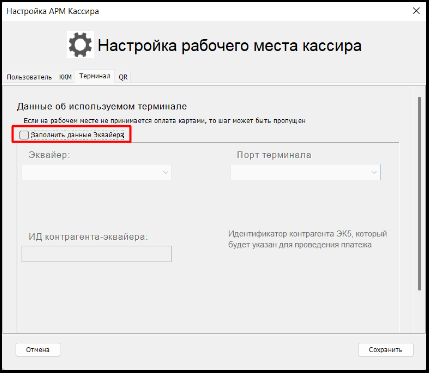This screenshot has height=373, width=429.
Task: Click the Настройка рабочего места кассира title
Action: [x=230, y=45]
